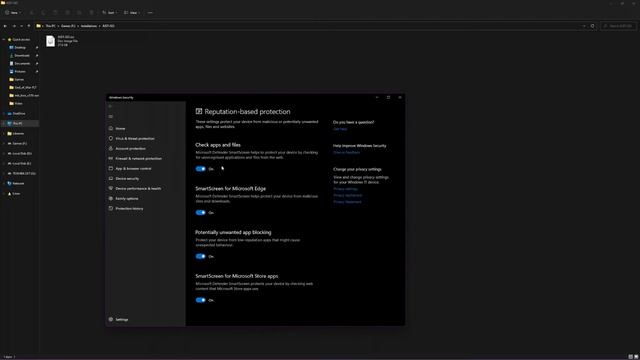
Task: Click the Search box in File Explorer
Action: point(618,26)
